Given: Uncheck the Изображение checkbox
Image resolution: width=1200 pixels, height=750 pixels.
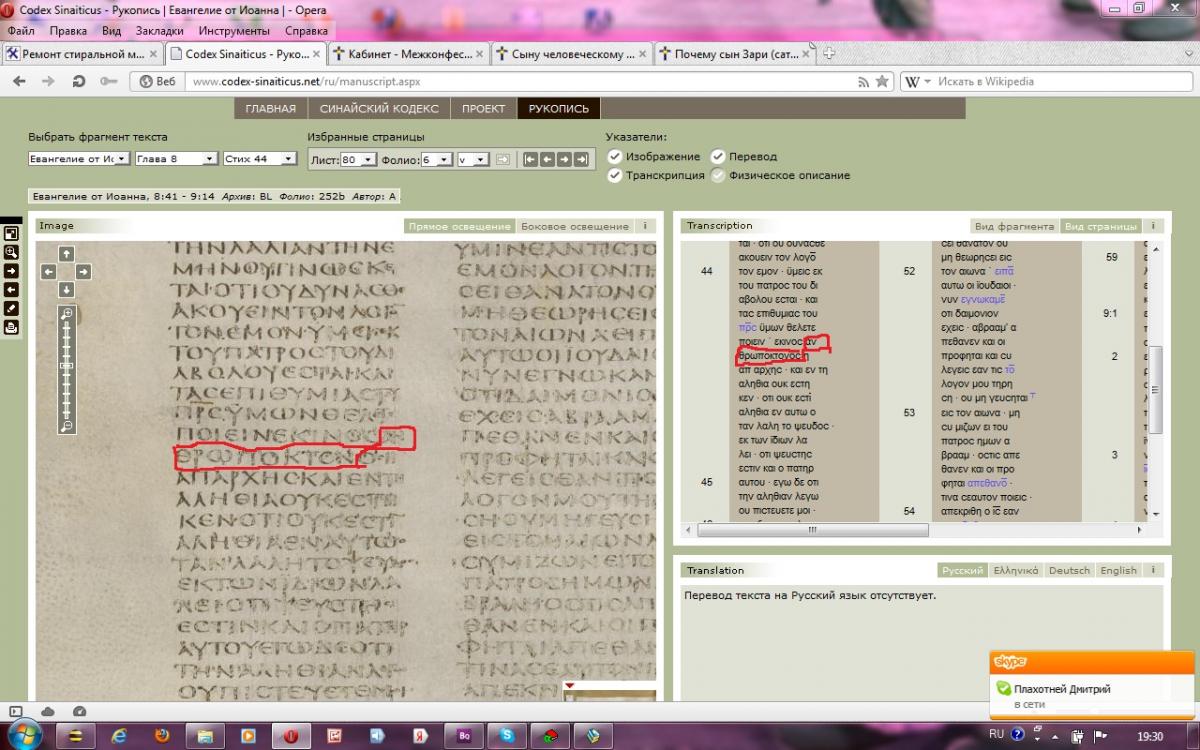Looking at the screenshot, I should click(615, 157).
